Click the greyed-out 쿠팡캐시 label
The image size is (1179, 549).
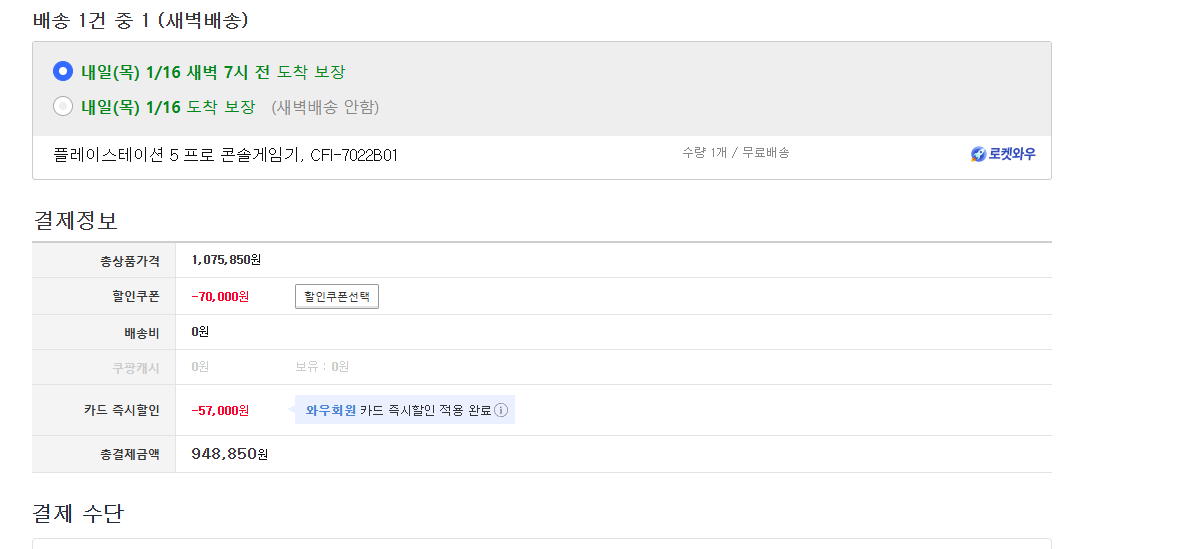click(x=136, y=368)
